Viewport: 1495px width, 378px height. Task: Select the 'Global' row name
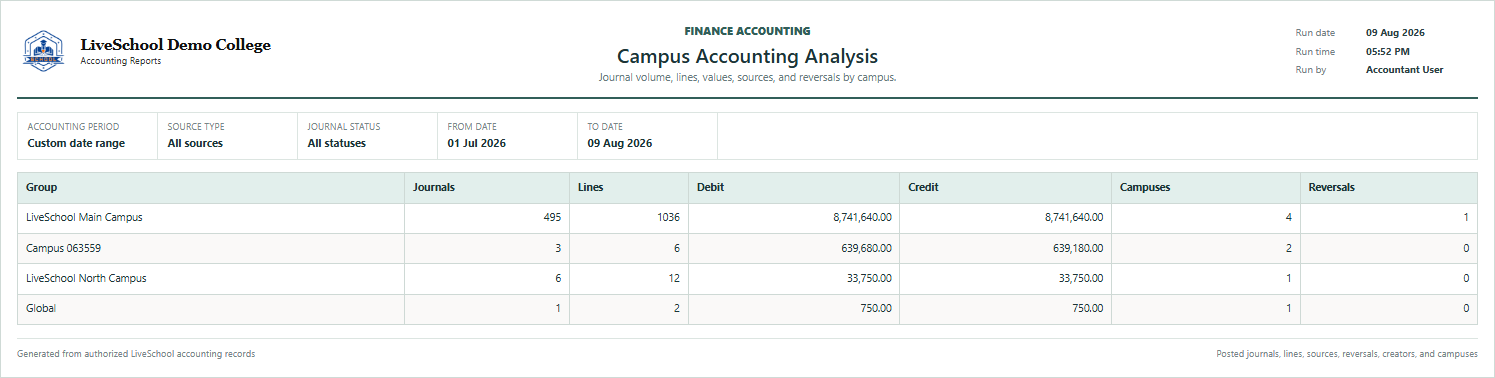[x=41, y=309]
